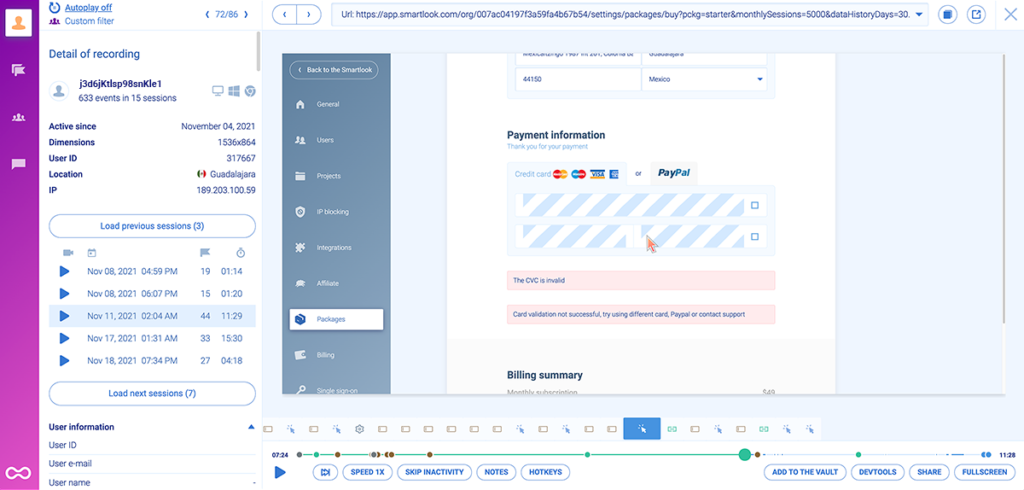Click the highlighted blue click event in event strip

click(642, 429)
